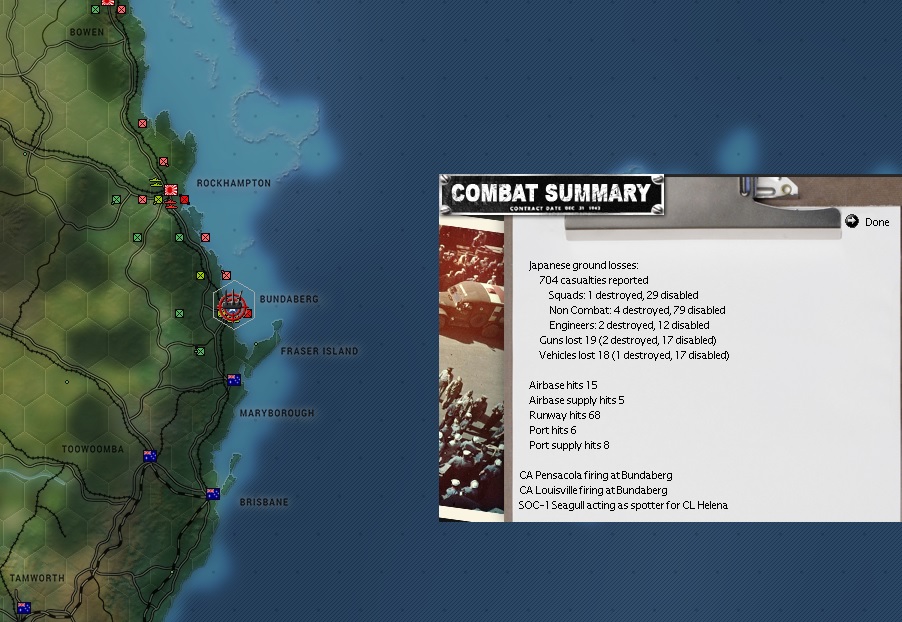
Task: Click the Combat Summary title banner
Action: click(x=551, y=194)
